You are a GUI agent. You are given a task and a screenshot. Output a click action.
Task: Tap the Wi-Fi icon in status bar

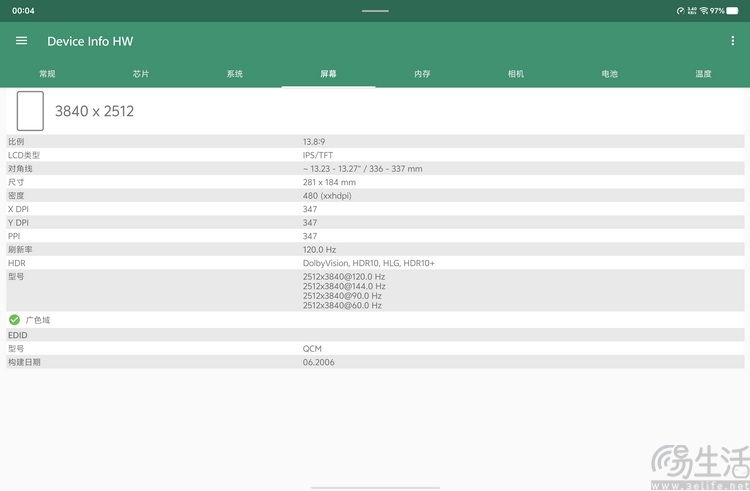(704, 11)
